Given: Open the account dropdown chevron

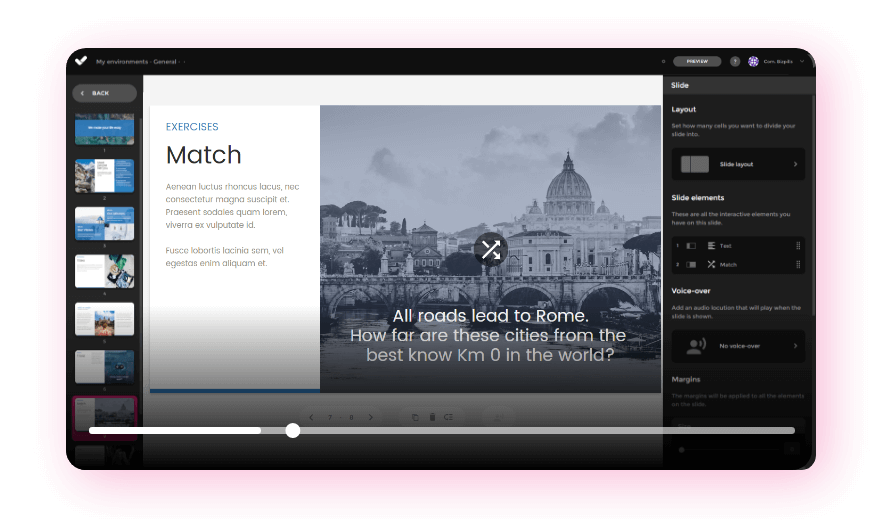Looking at the screenshot, I should pos(802,61).
